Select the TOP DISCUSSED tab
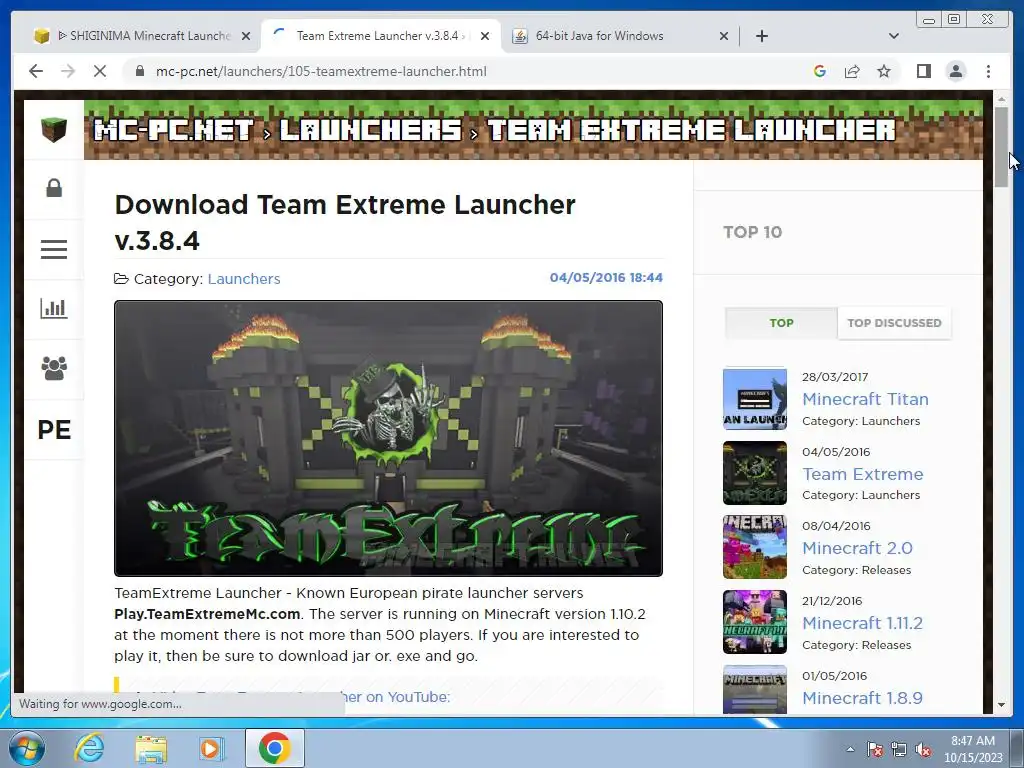 click(x=894, y=323)
